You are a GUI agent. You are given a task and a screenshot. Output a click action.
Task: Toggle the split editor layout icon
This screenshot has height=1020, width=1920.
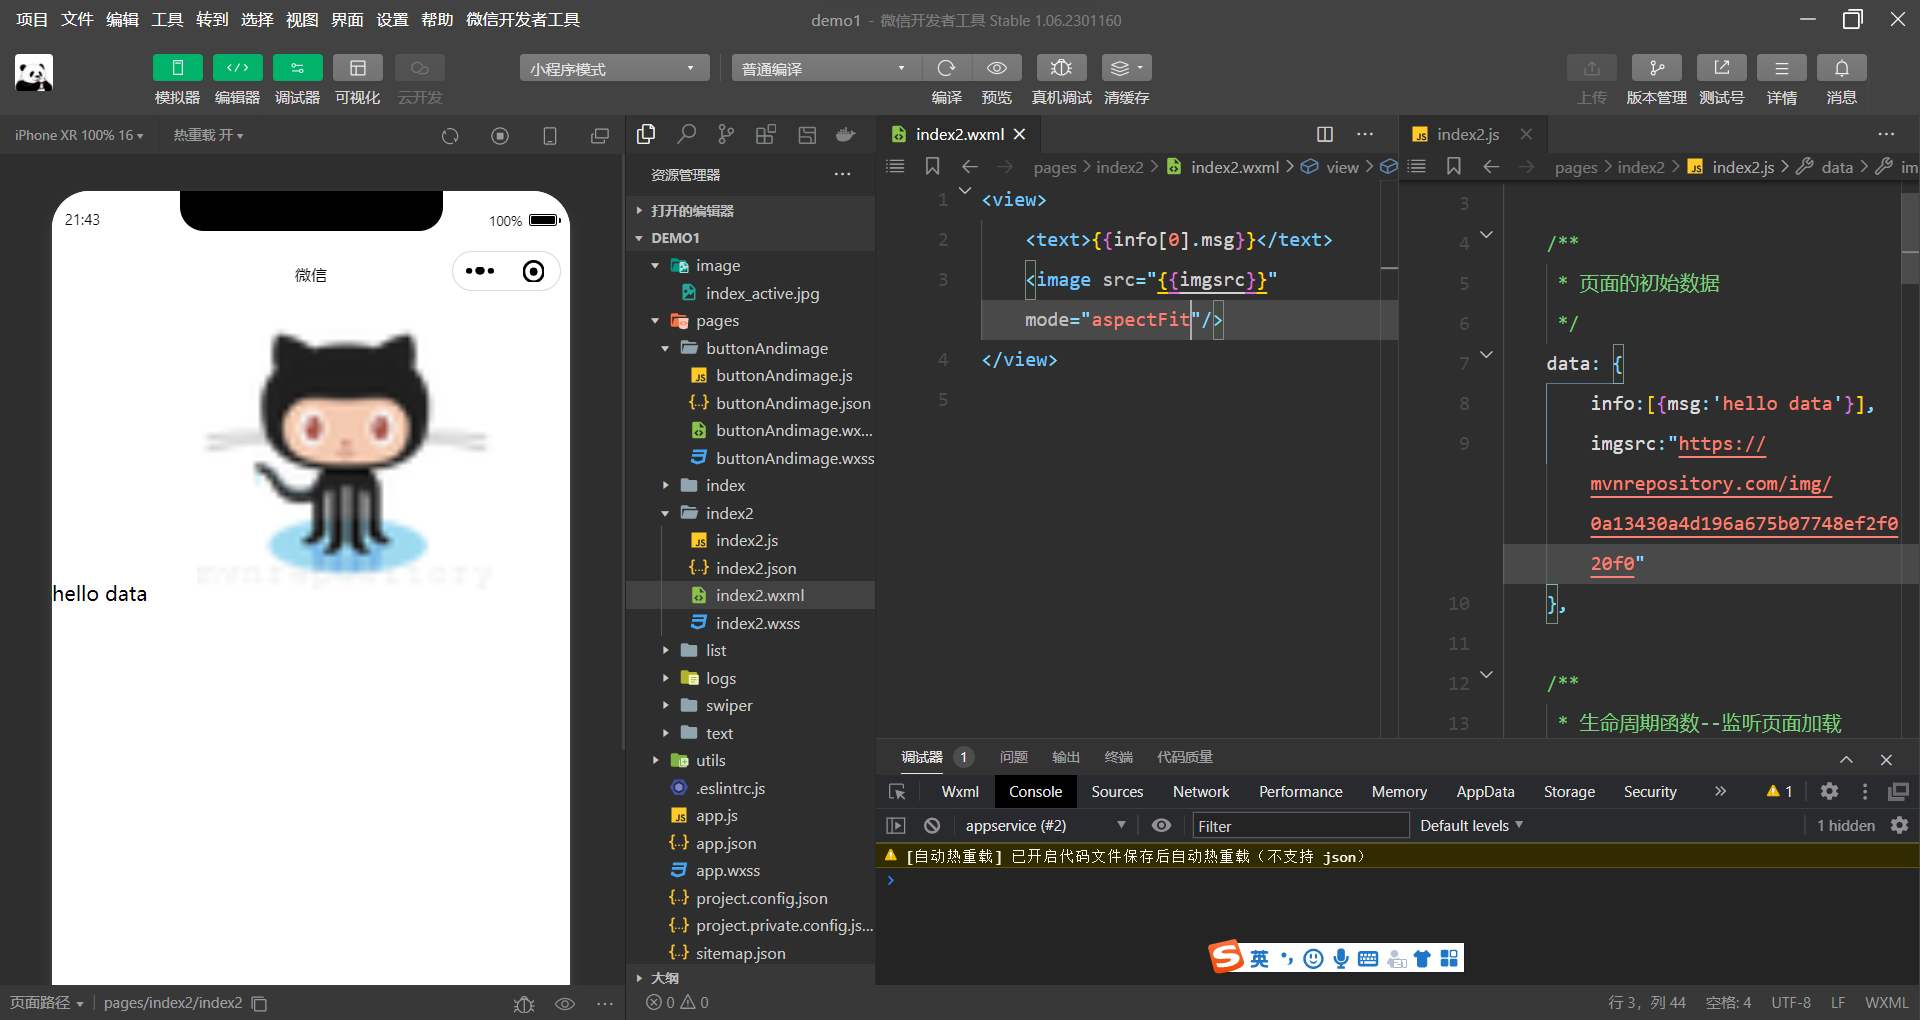[x=1325, y=133]
